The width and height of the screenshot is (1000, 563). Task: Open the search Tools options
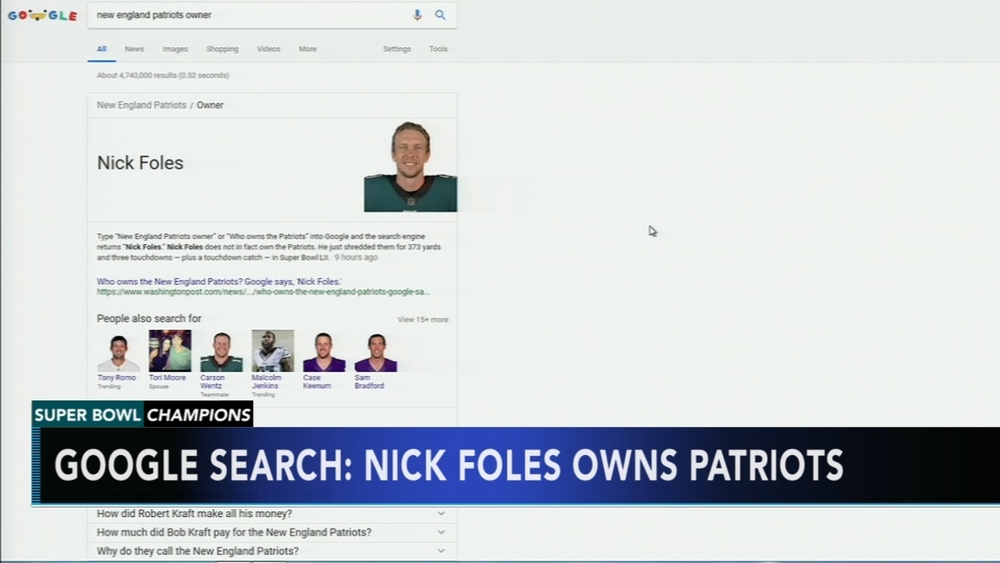438,49
